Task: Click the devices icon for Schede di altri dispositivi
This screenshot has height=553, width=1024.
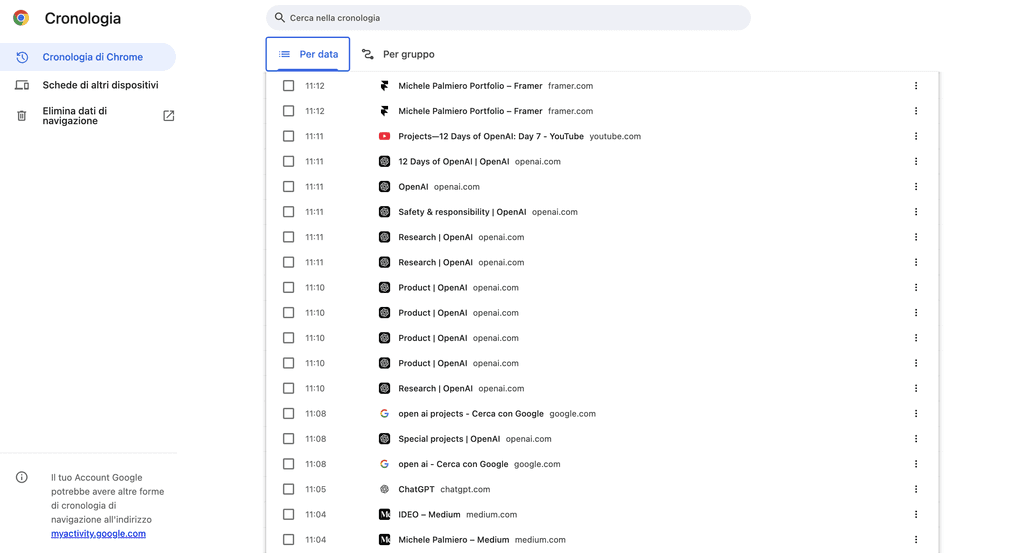Action: click(22, 85)
